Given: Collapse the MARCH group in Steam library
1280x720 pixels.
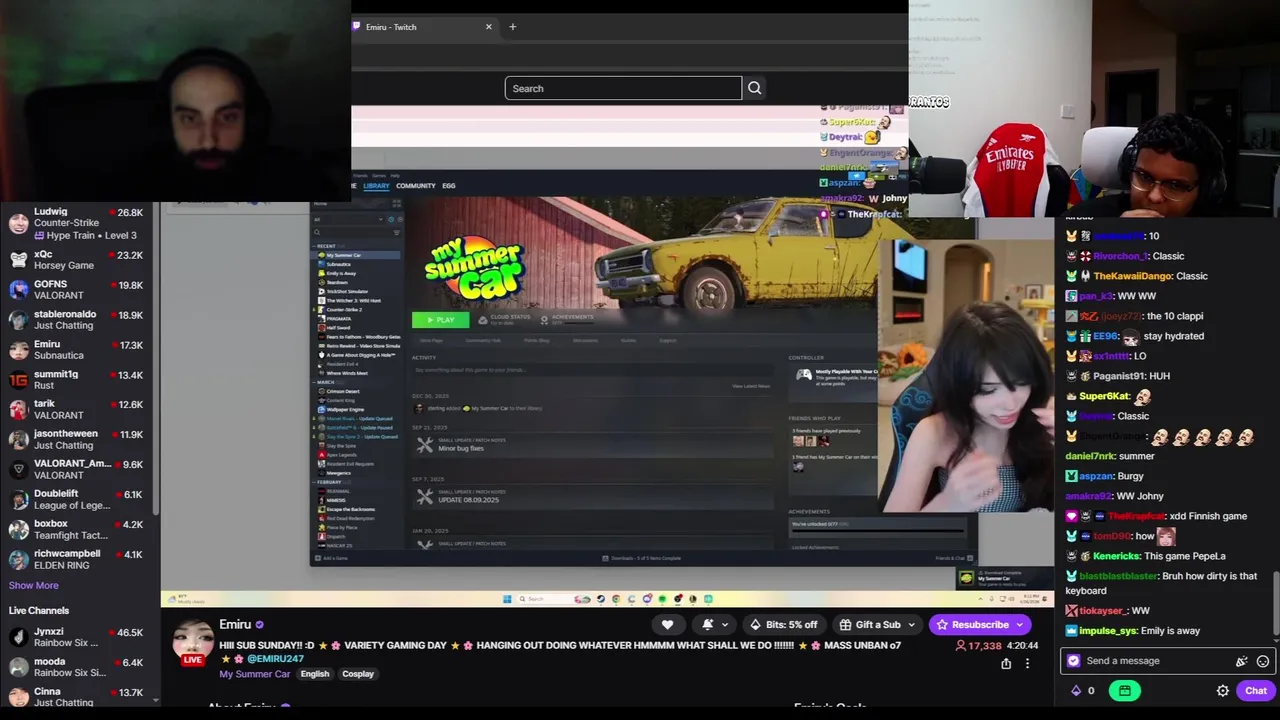Looking at the screenshot, I should (x=326, y=382).
